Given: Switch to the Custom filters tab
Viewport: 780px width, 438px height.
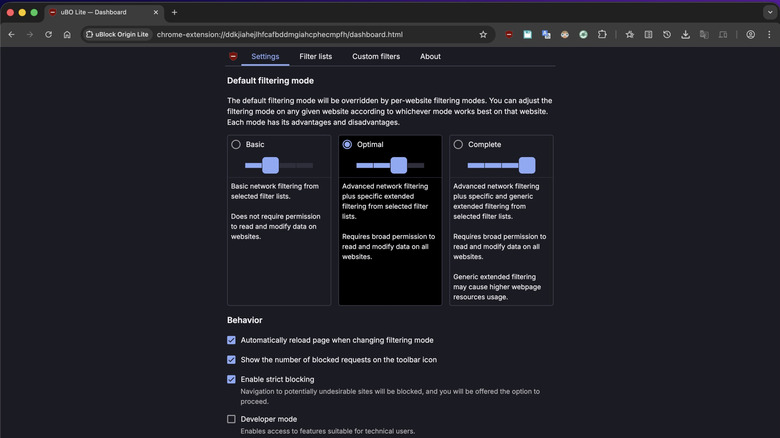Looking at the screenshot, I should (376, 56).
